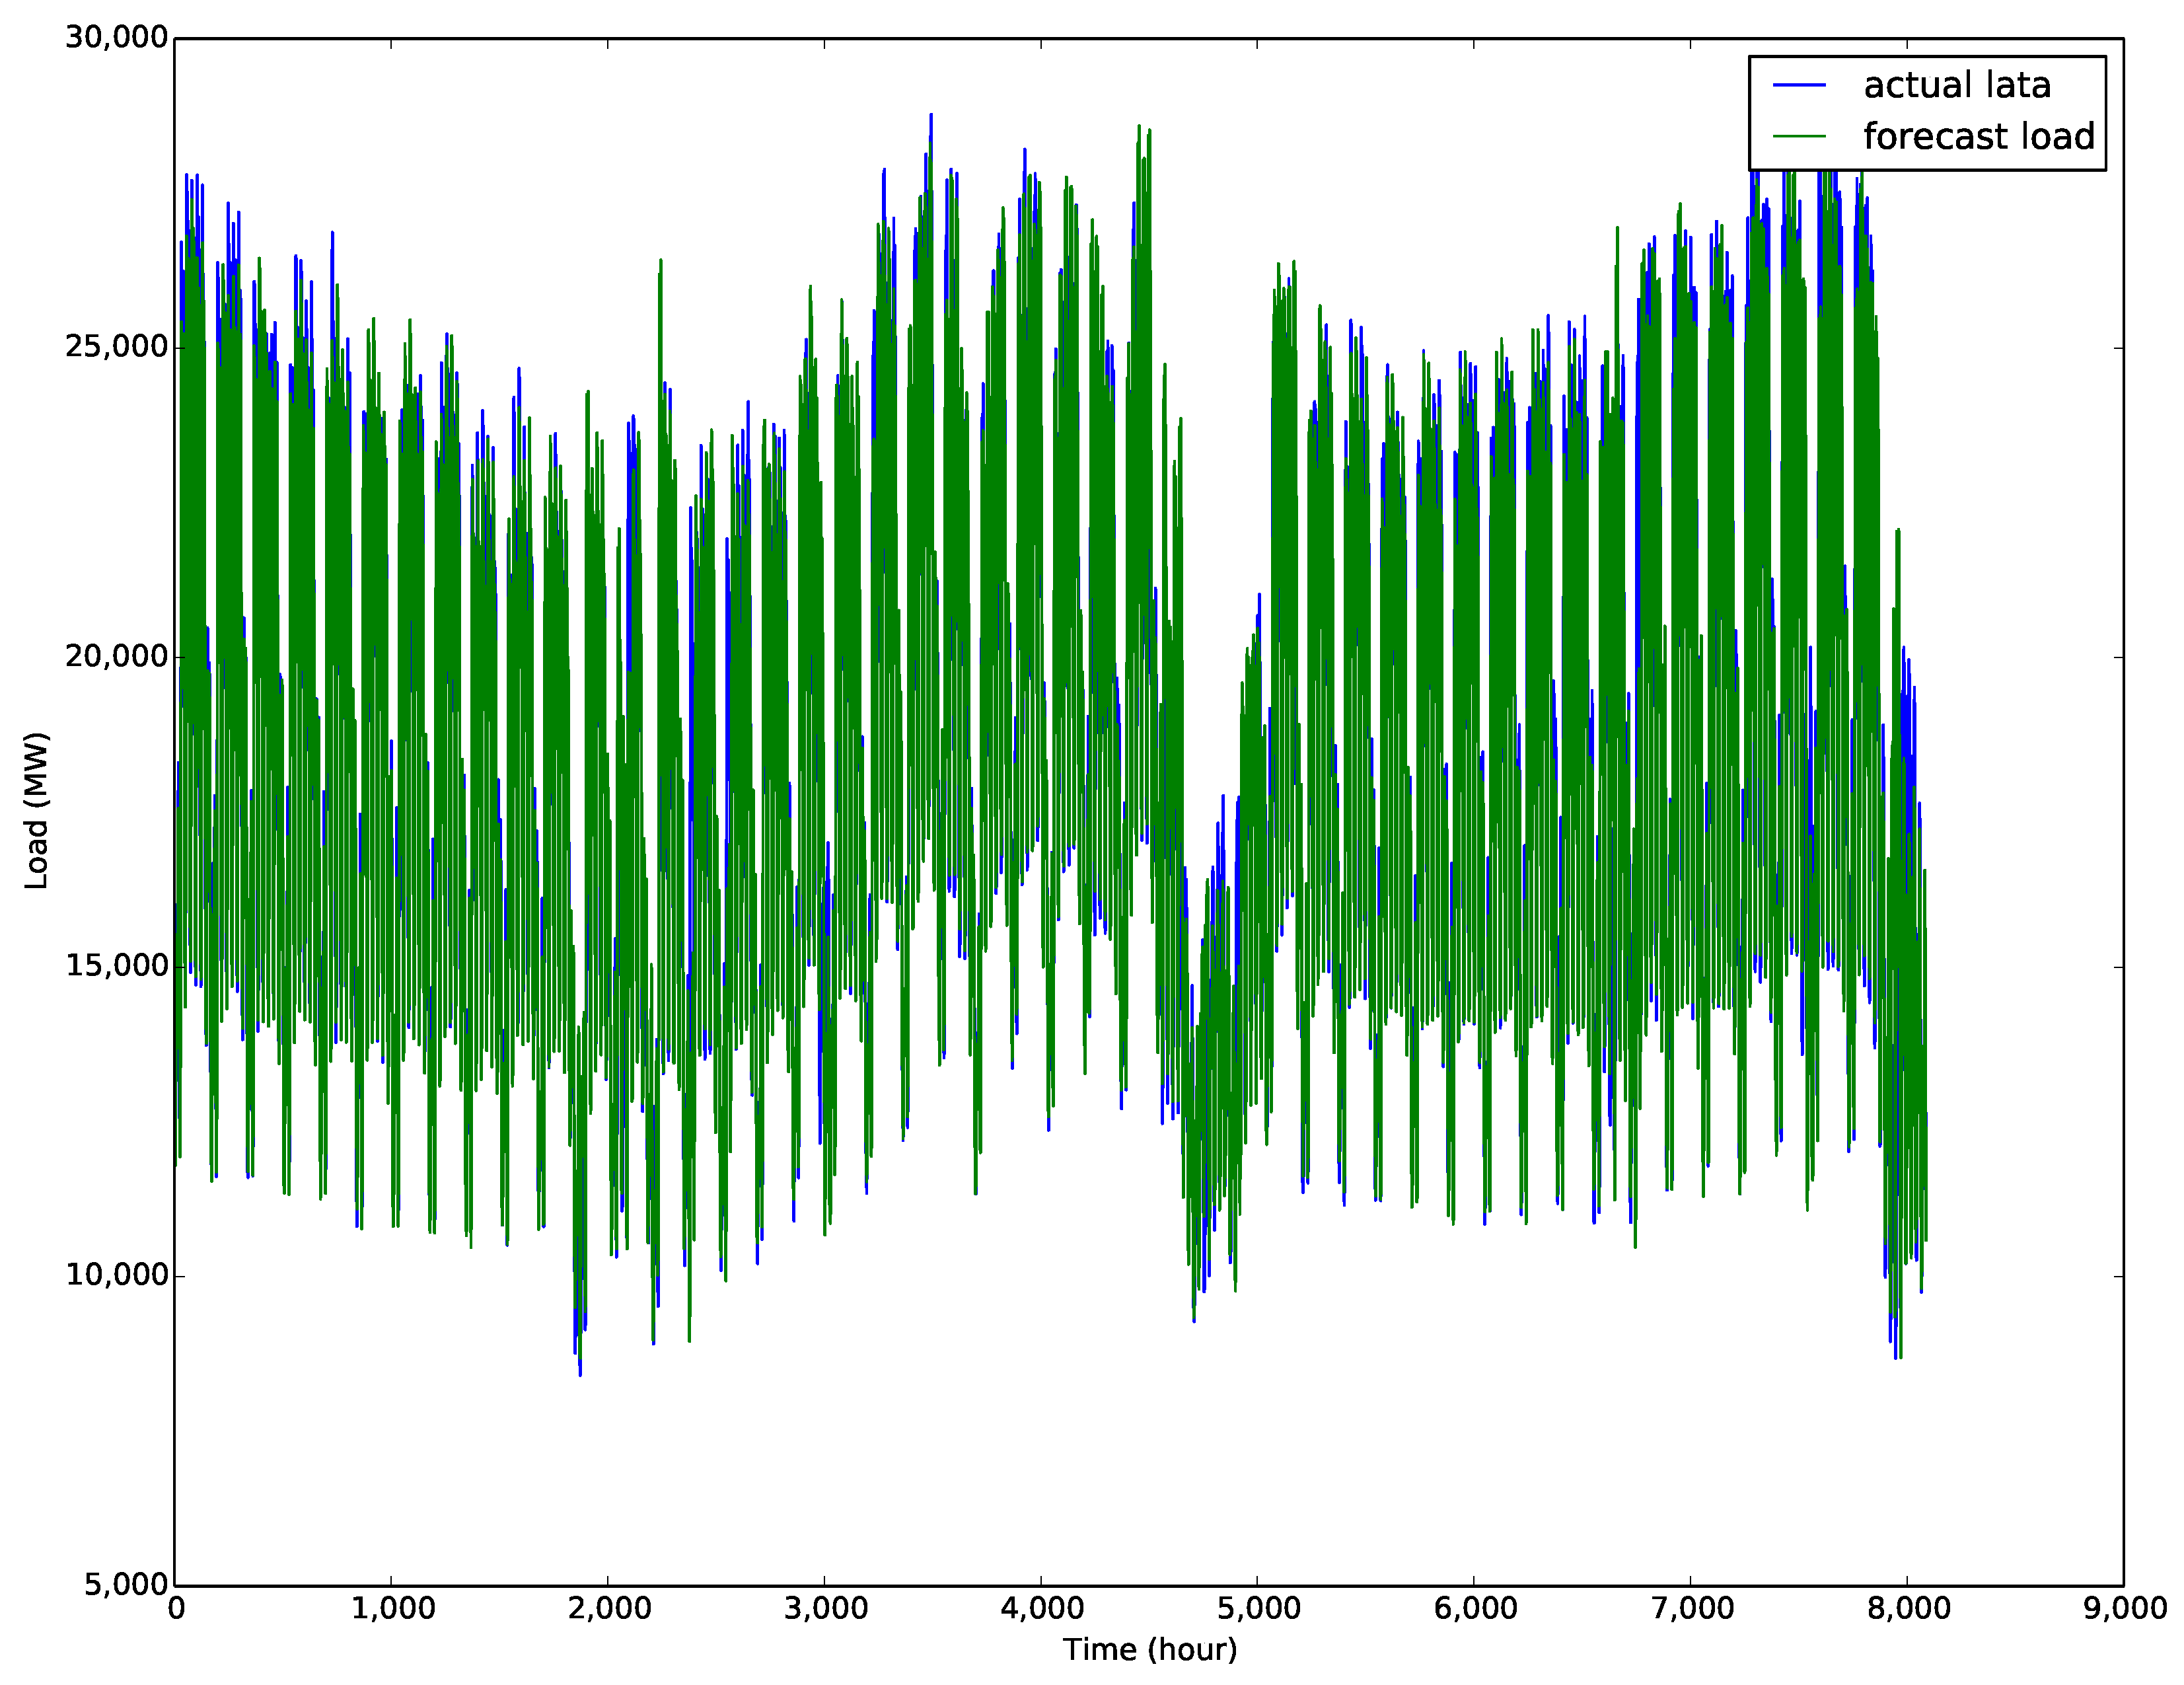Click the 25,000 y-axis tick label
Screen dimensions: 2184x1685
116,347
